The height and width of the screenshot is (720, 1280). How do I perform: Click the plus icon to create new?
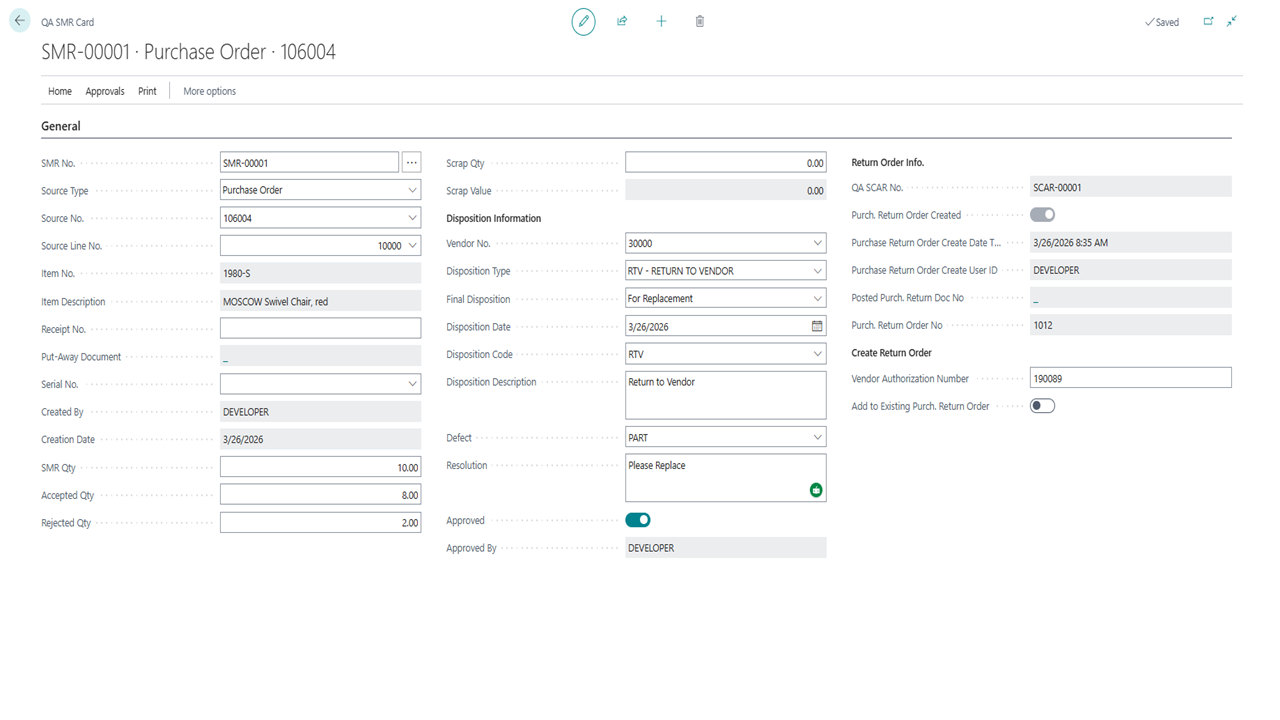[x=661, y=21]
